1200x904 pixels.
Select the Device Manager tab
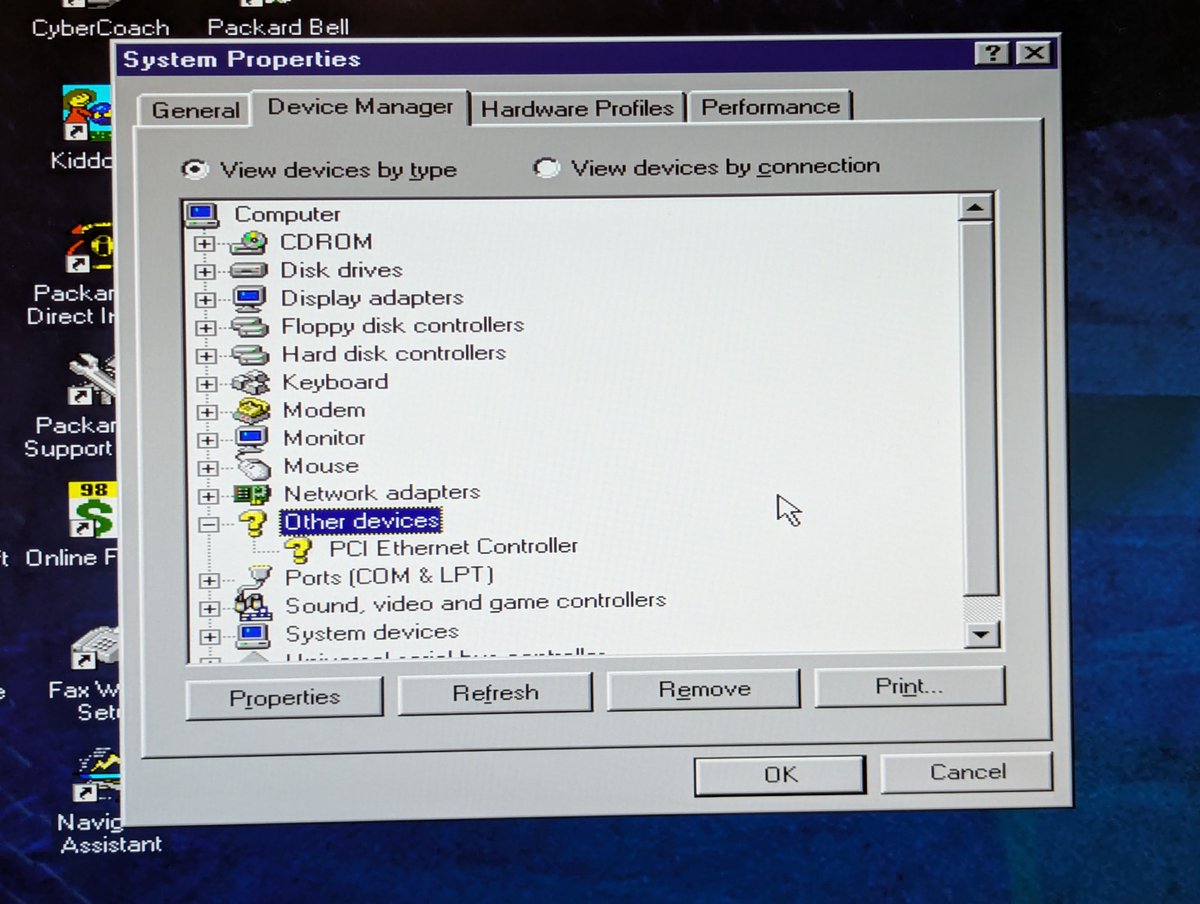[361, 107]
